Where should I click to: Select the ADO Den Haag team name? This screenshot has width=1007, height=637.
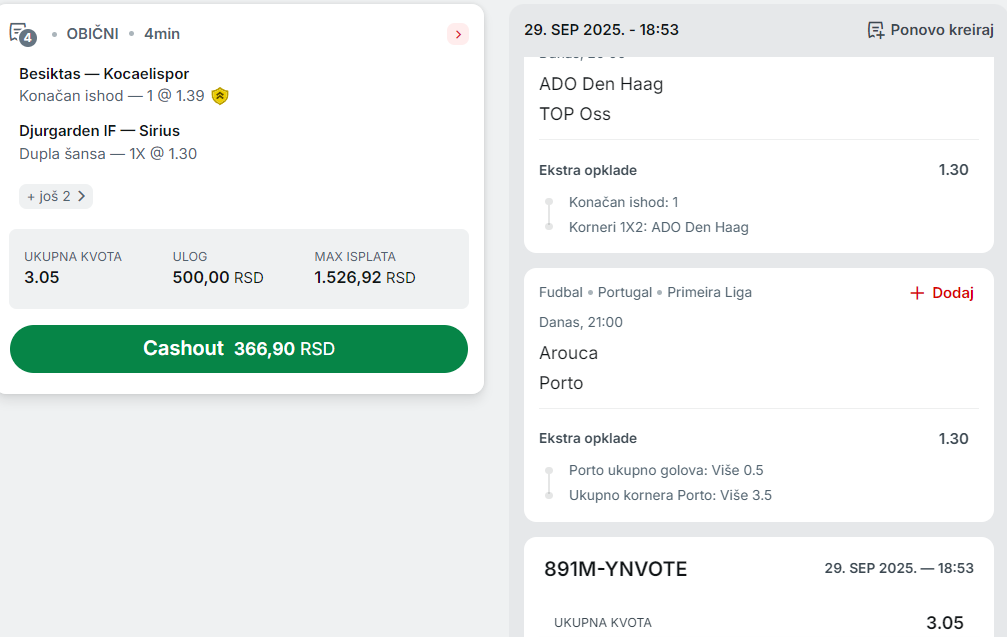[601, 84]
